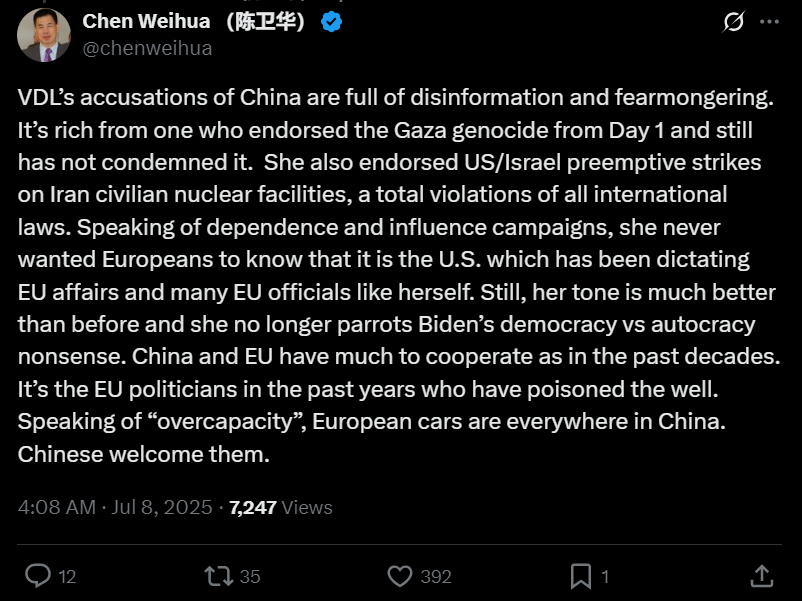Viewport: 802px width, 601px height.
Task: Click the like count 392
Action: point(435,577)
